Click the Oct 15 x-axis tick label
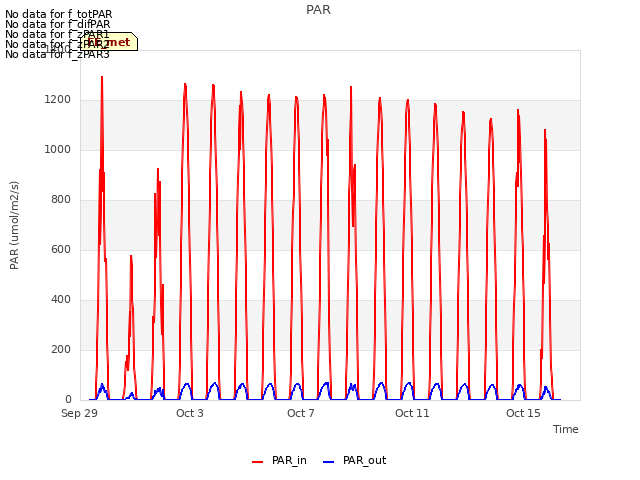The height and width of the screenshot is (480, 640). pos(523,413)
